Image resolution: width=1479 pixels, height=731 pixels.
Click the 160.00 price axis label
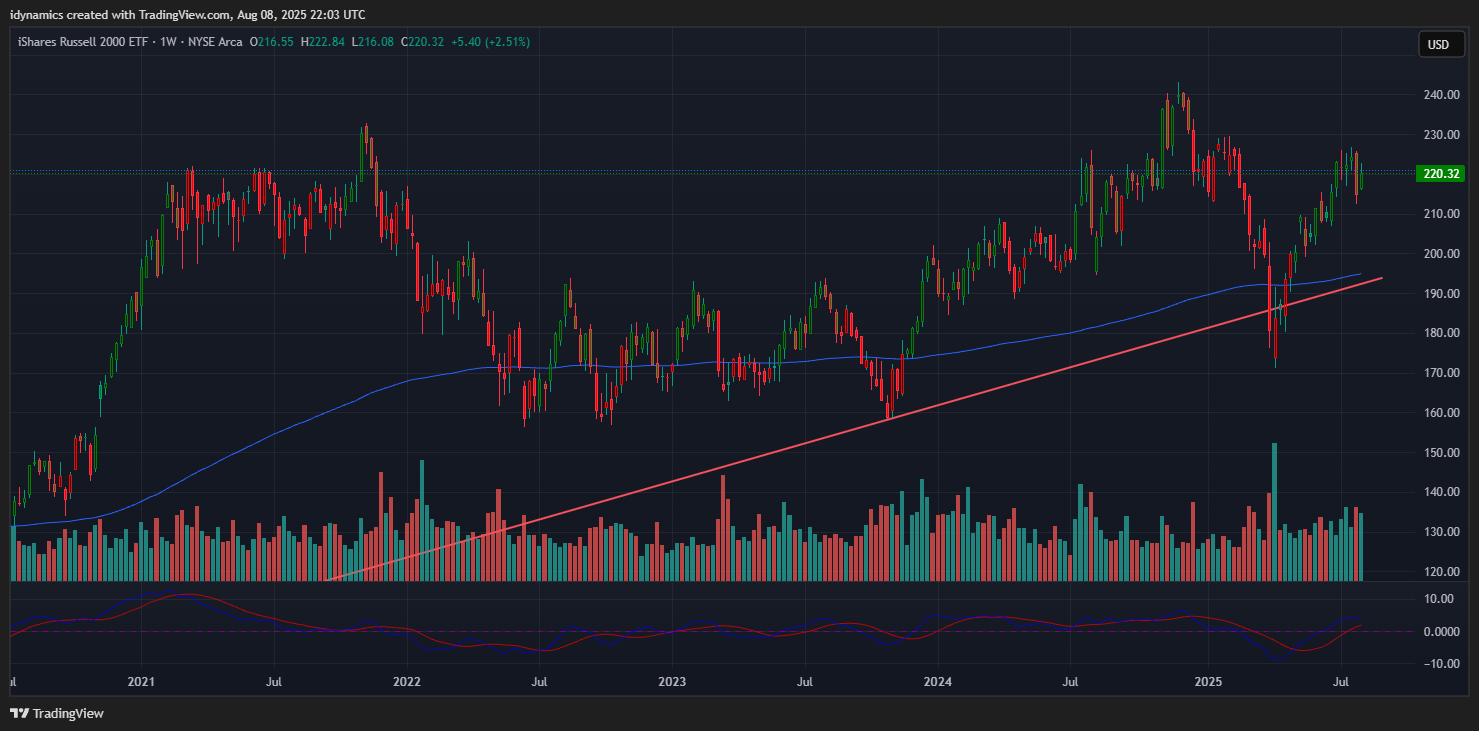coord(1441,413)
